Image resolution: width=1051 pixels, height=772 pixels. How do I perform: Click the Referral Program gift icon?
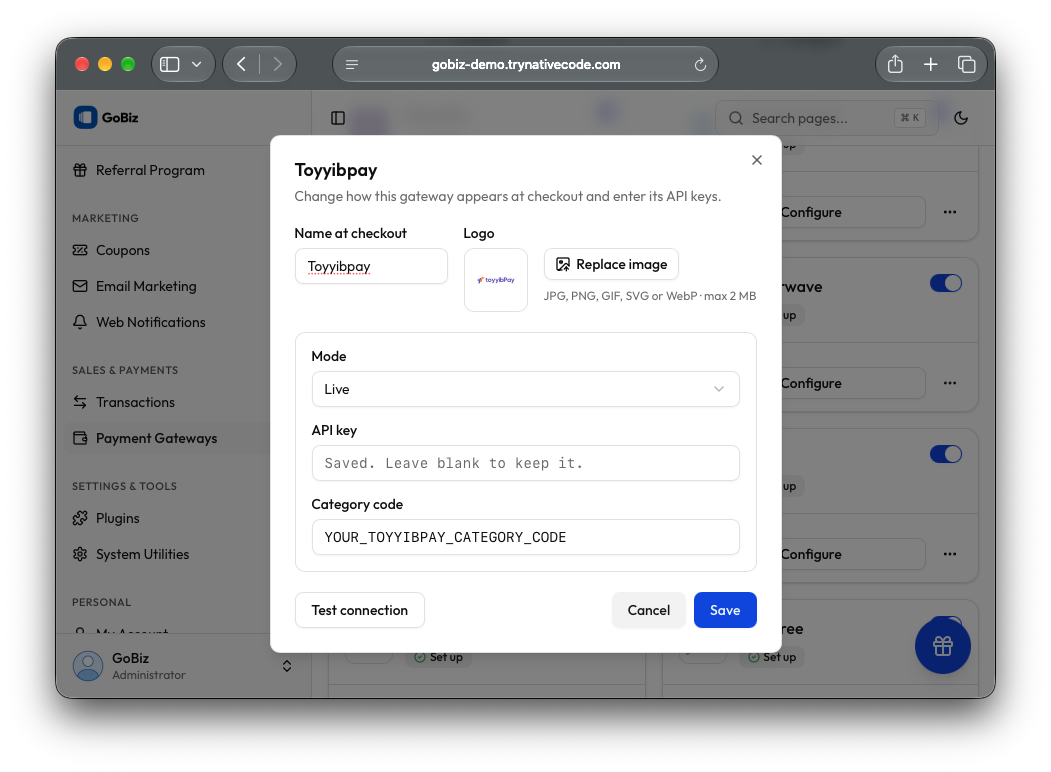80,170
